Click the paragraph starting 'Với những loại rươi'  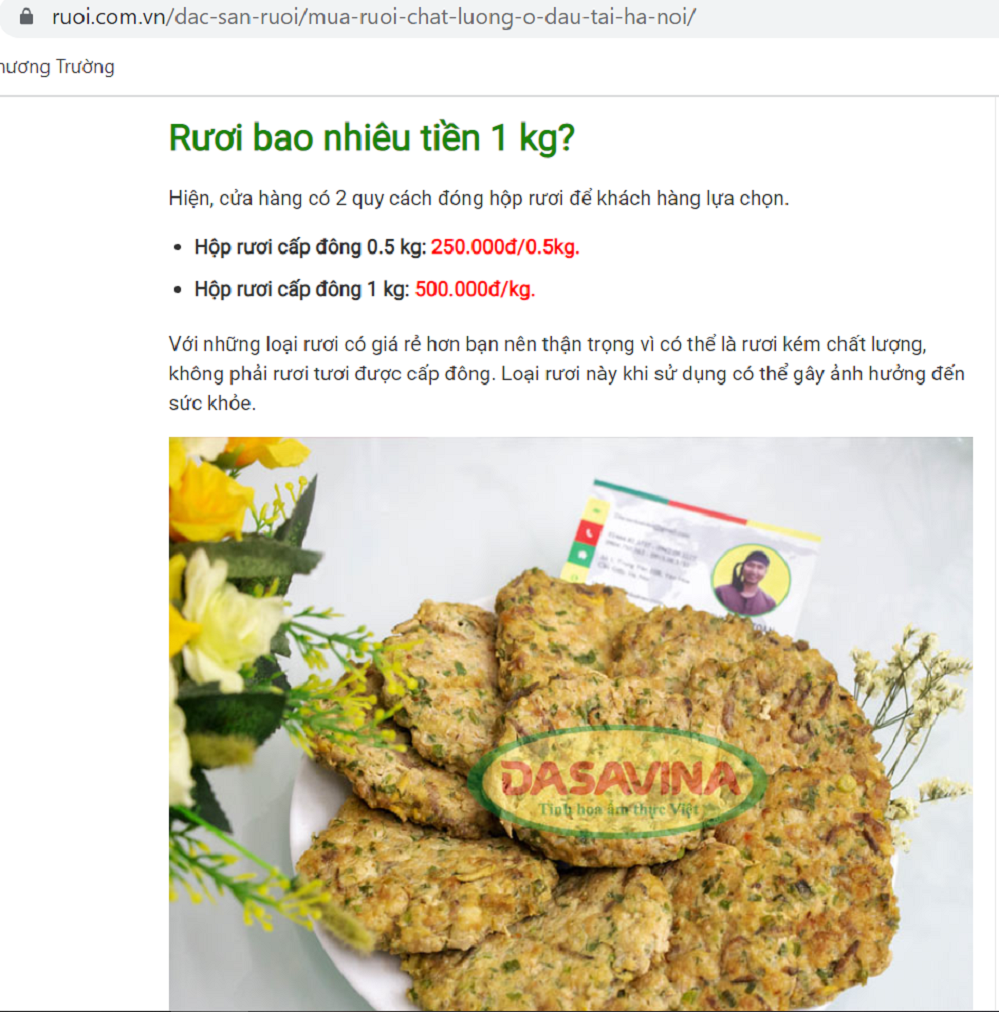(x=566, y=374)
